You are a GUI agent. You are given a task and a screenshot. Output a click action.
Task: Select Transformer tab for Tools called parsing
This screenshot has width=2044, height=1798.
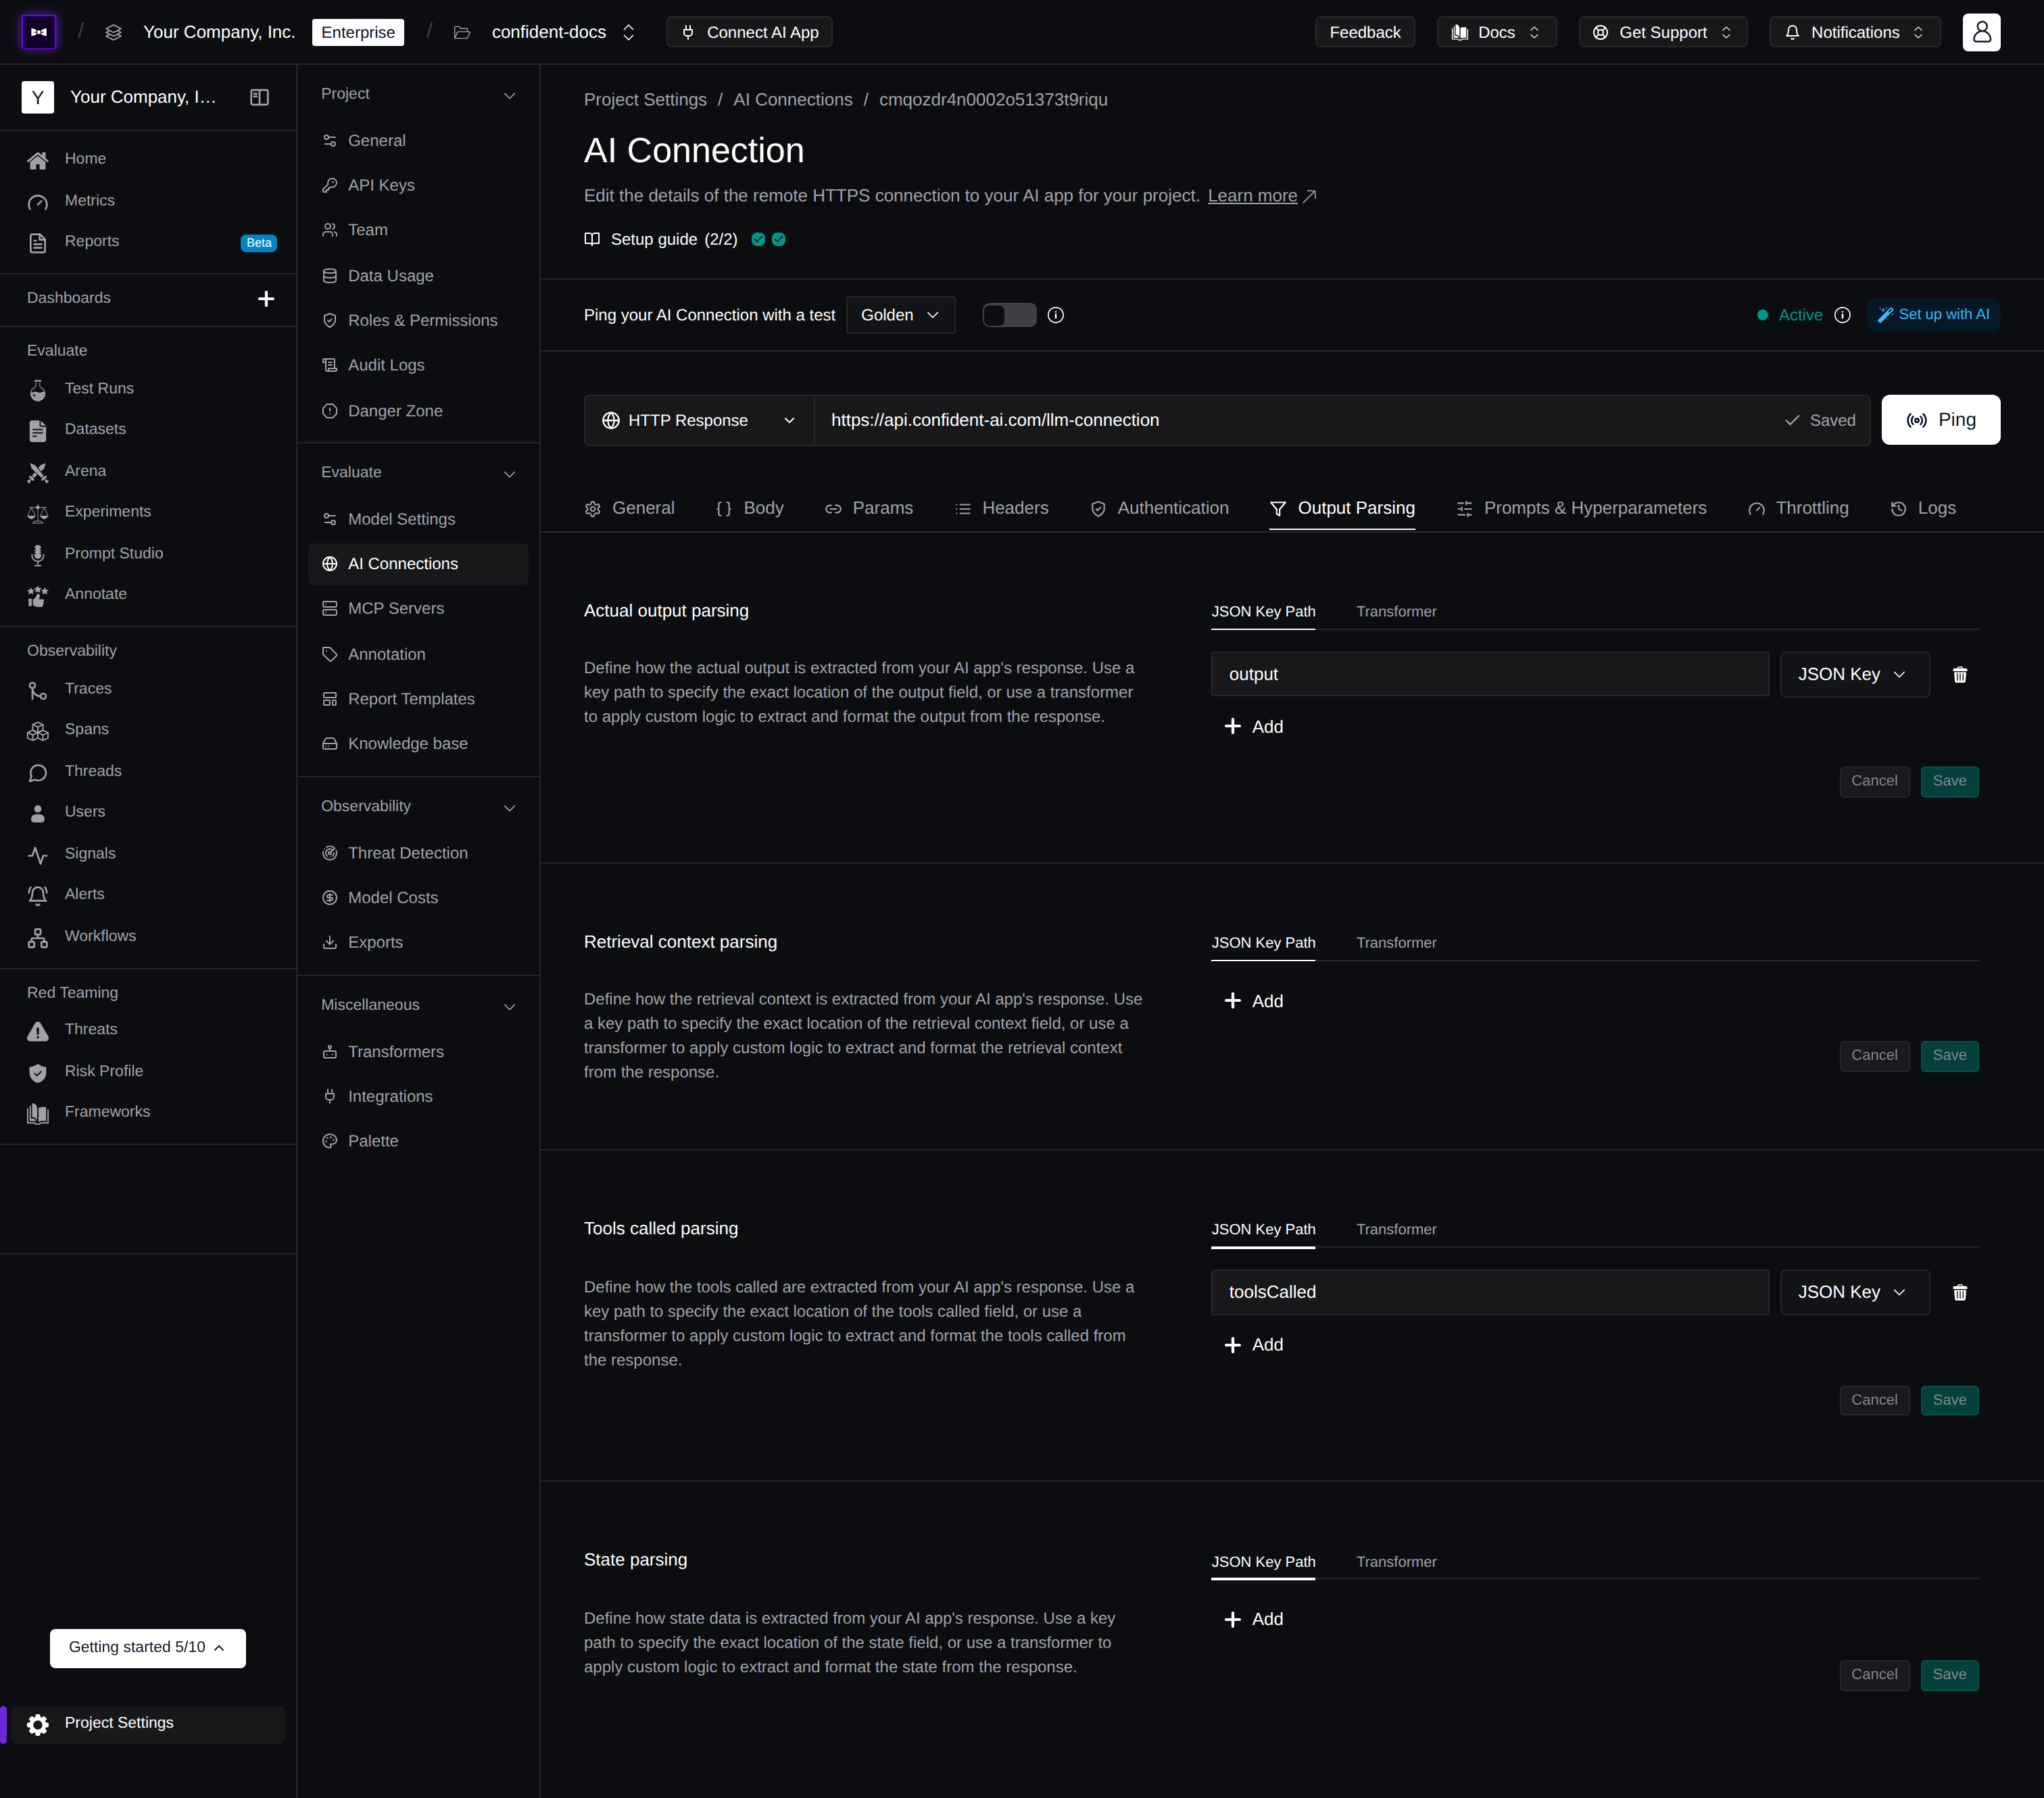tap(1396, 1230)
